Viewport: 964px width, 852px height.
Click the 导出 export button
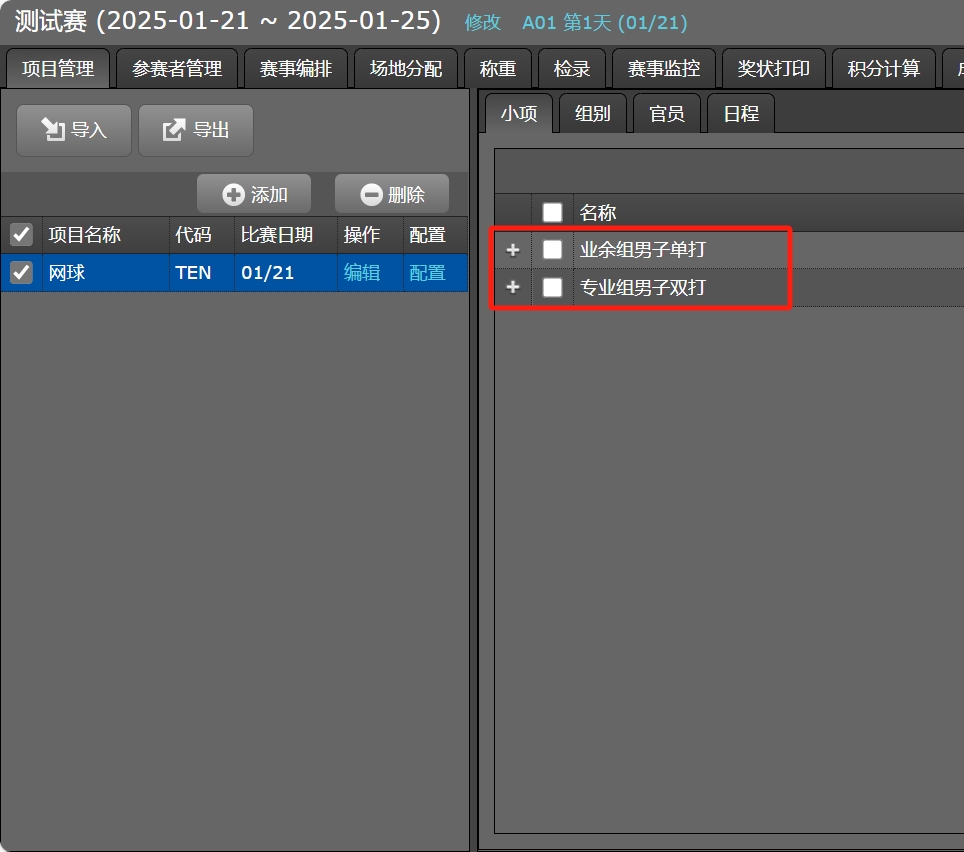pyautogui.click(x=196, y=130)
